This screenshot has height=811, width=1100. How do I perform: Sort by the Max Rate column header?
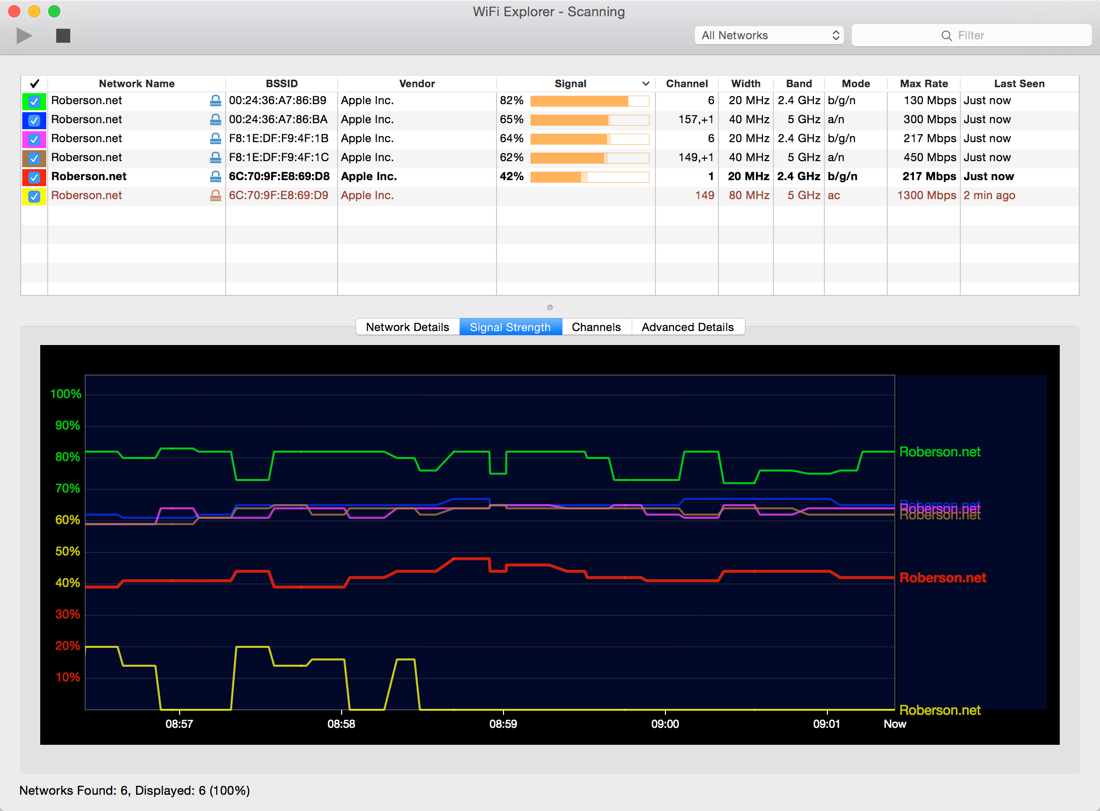(x=923, y=84)
